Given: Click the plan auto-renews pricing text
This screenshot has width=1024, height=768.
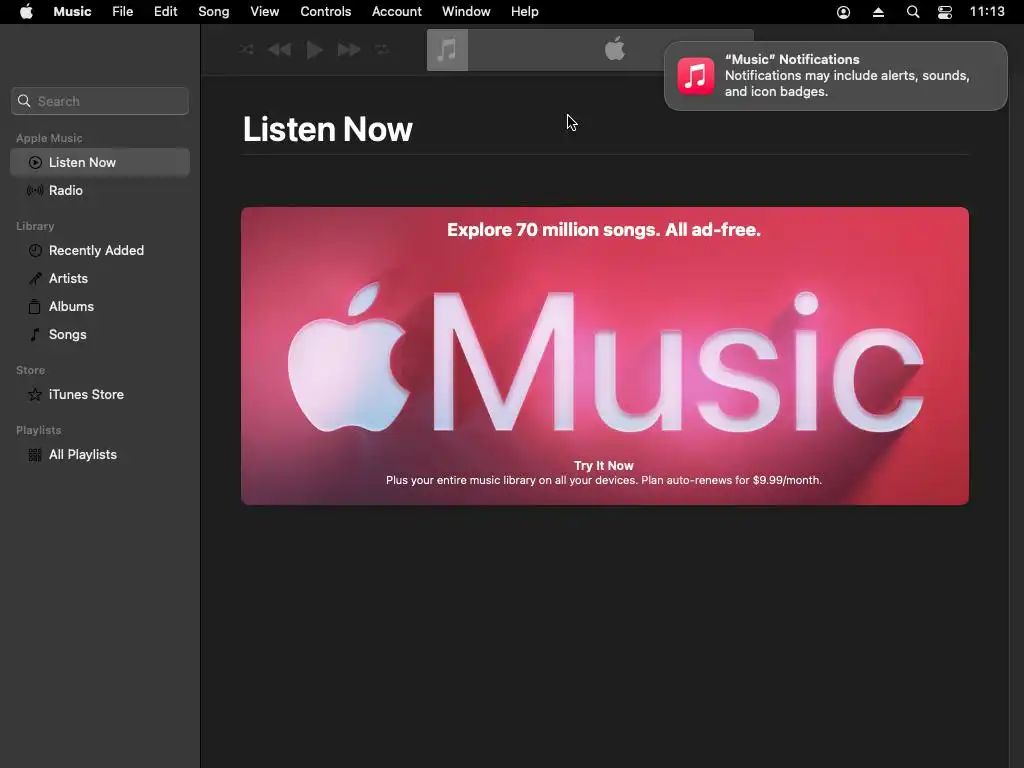Looking at the screenshot, I should 604,481.
